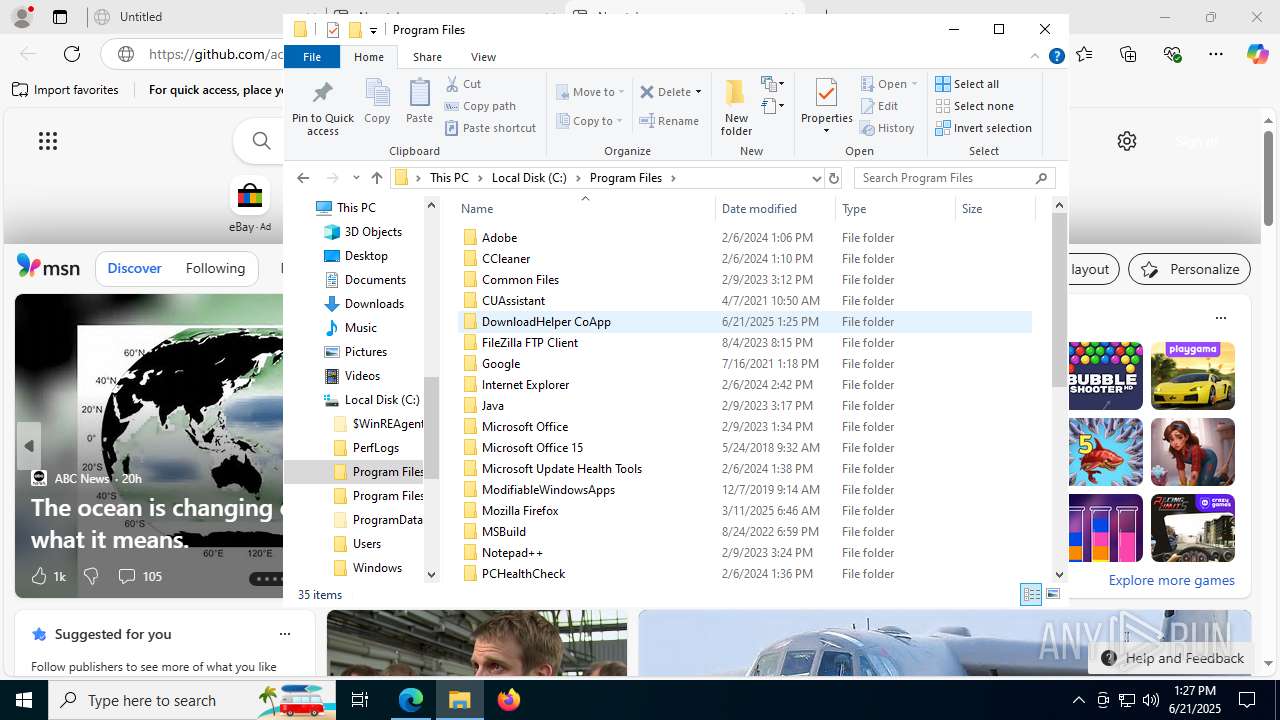Sort by the Size column

click(994, 209)
